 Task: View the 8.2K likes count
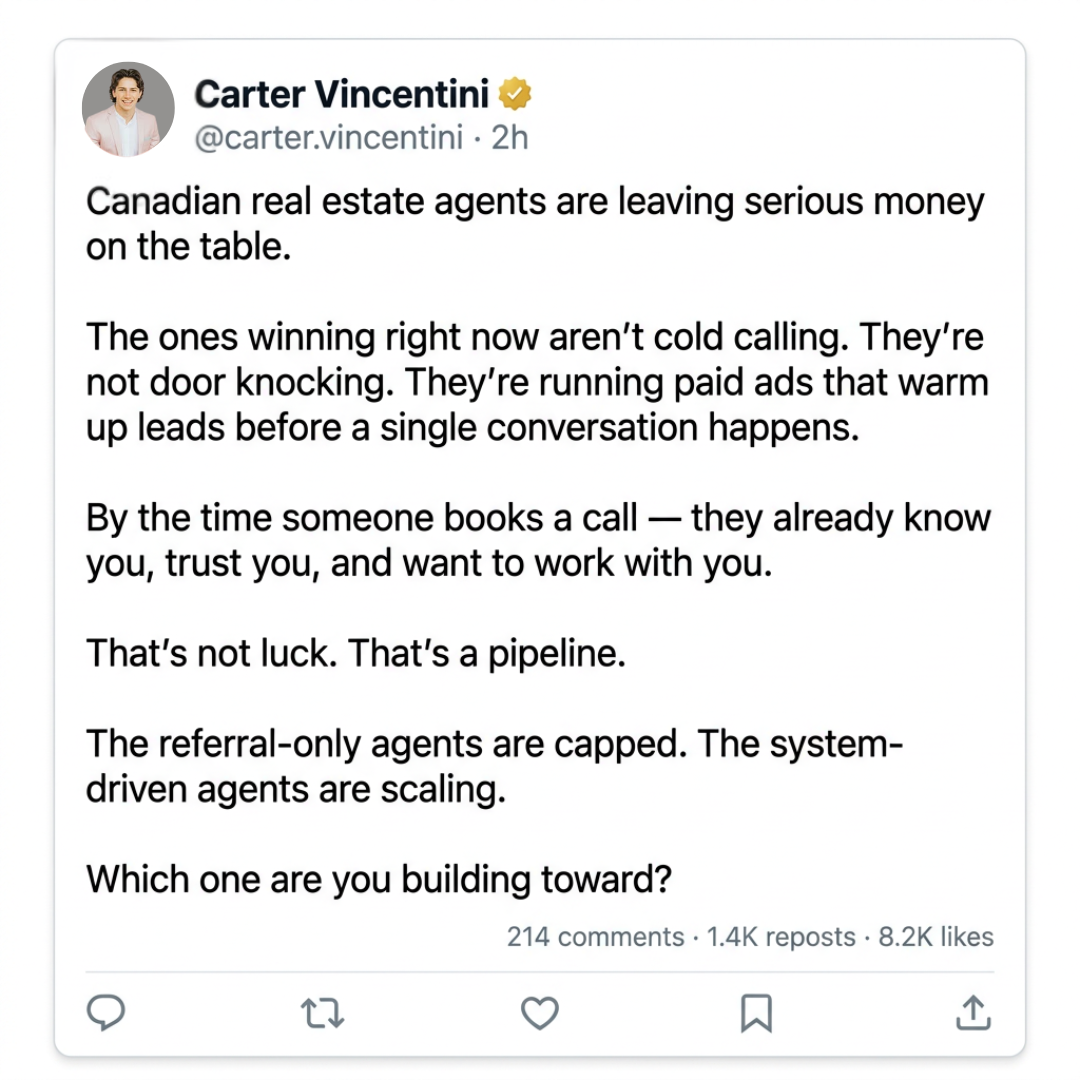click(x=936, y=937)
